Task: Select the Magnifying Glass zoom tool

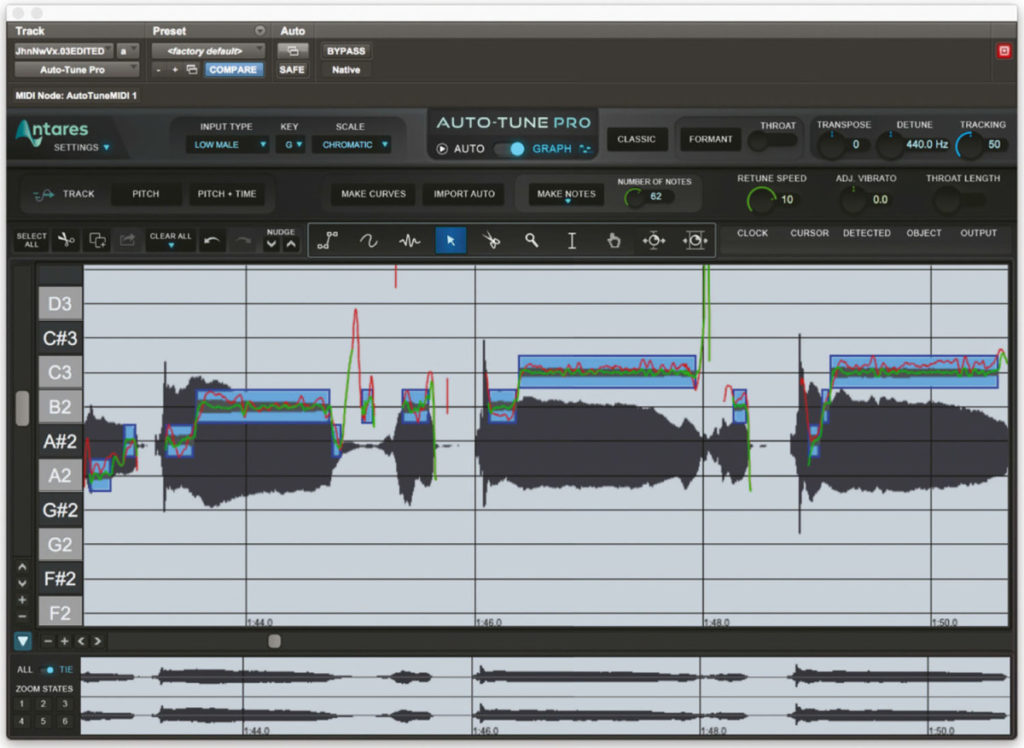Action: click(531, 240)
